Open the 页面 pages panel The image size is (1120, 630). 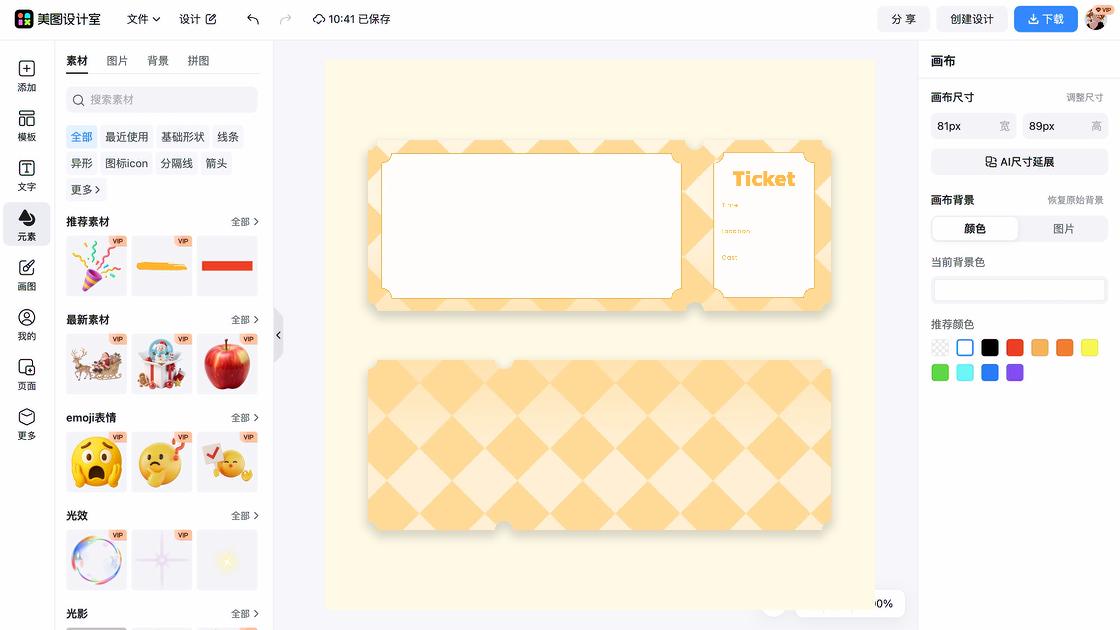27,374
